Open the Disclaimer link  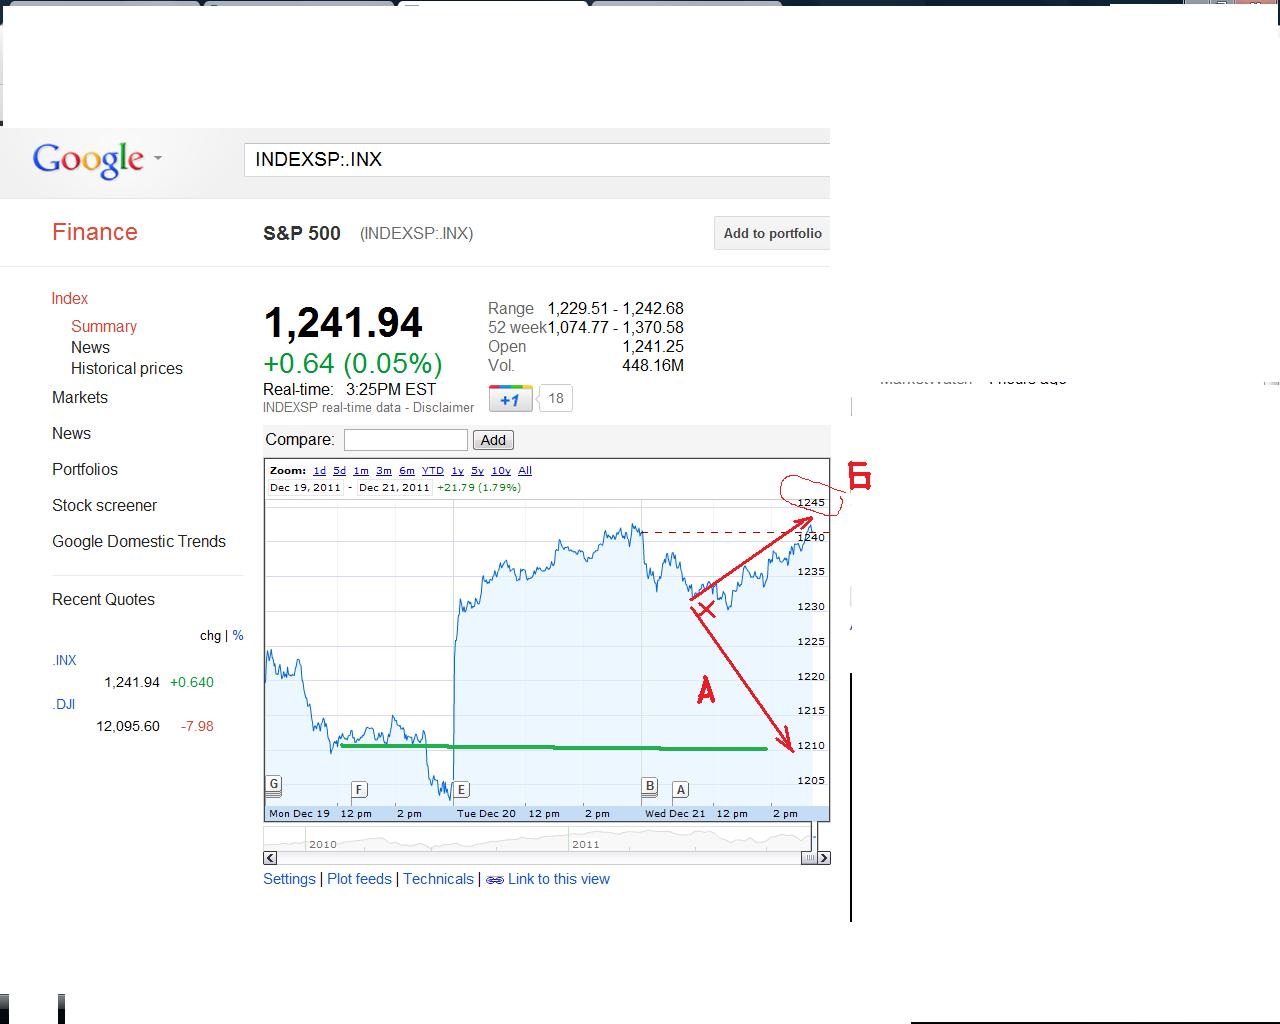pyautogui.click(x=443, y=407)
